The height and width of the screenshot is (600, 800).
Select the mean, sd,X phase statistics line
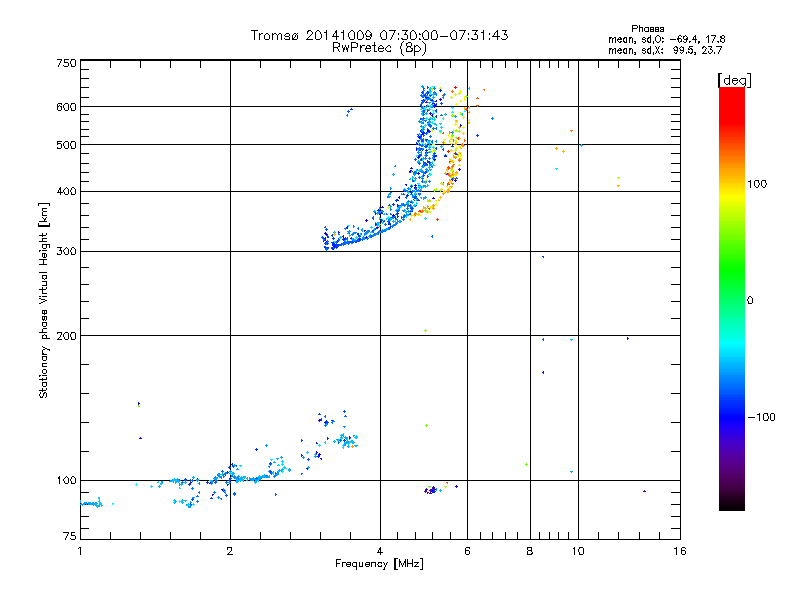pos(666,50)
